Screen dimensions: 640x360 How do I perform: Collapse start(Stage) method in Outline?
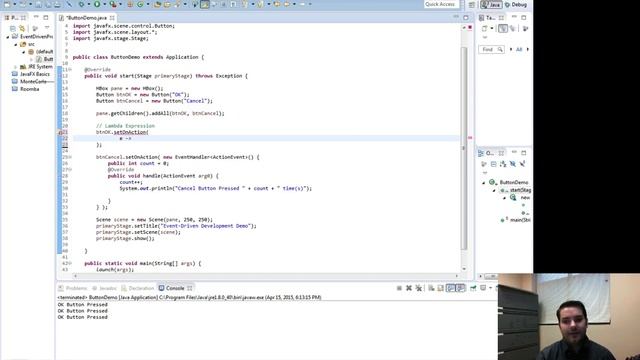pyautogui.click(x=494, y=190)
